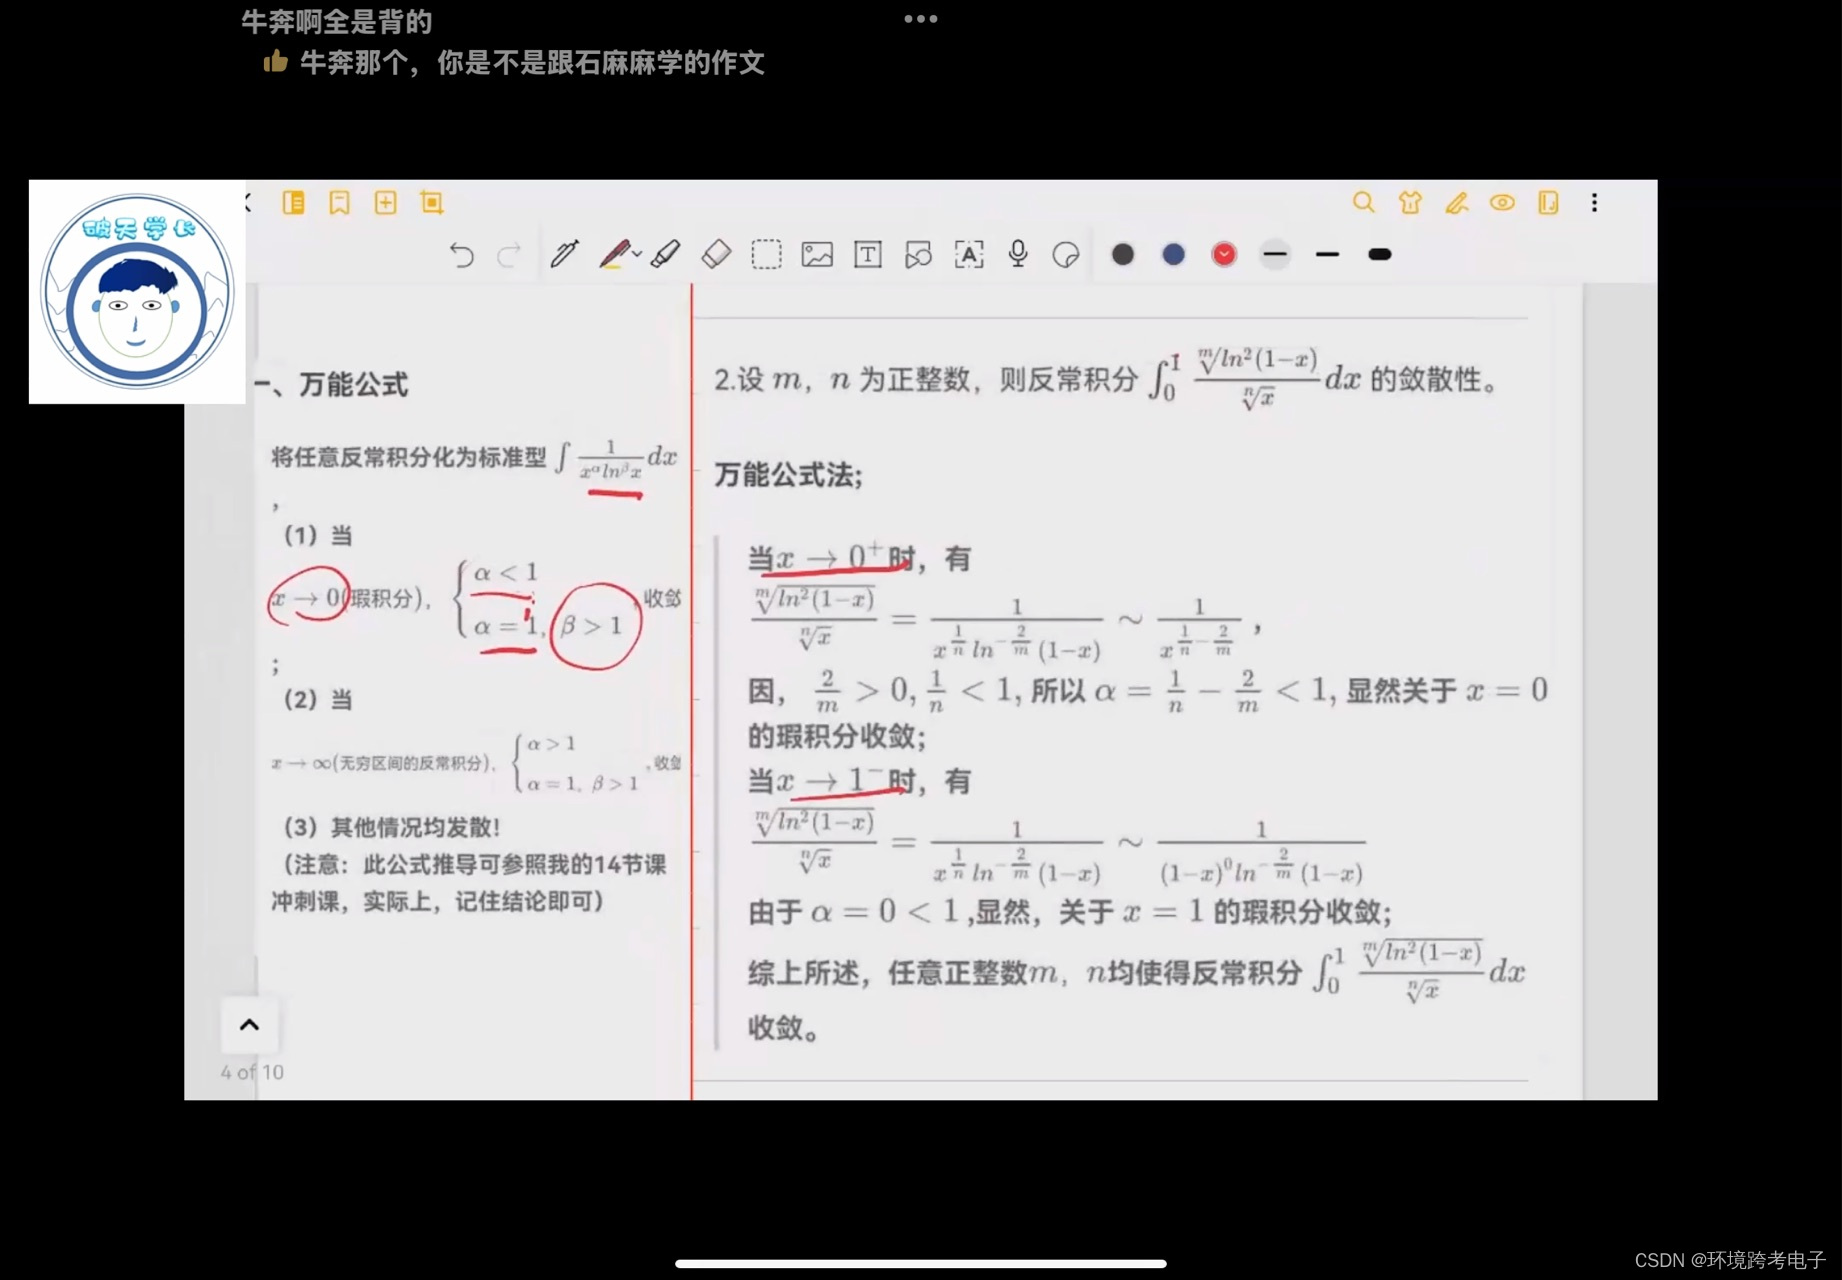Select the thin stroke width

pyautogui.click(x=1275, y=254)
